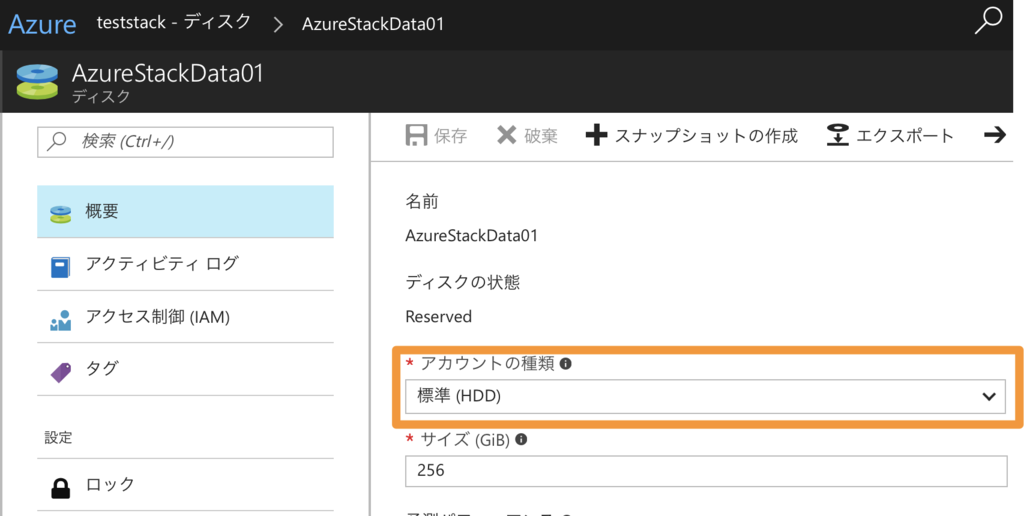Click the Azure logo link
Screen dimensions: 1024x516
pyautogui.click(x=42, y=24)
